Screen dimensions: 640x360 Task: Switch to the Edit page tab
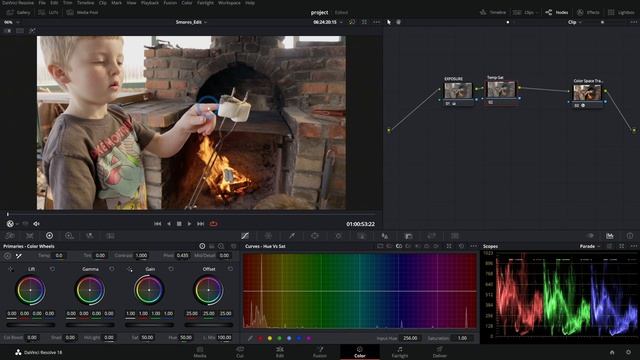click(280, 352)
